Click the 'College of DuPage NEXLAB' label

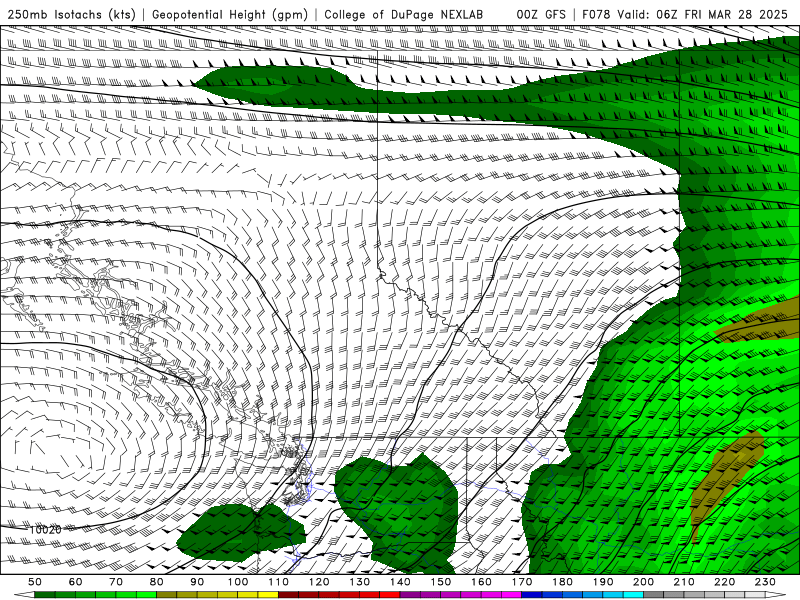click(x=404, y=14)
